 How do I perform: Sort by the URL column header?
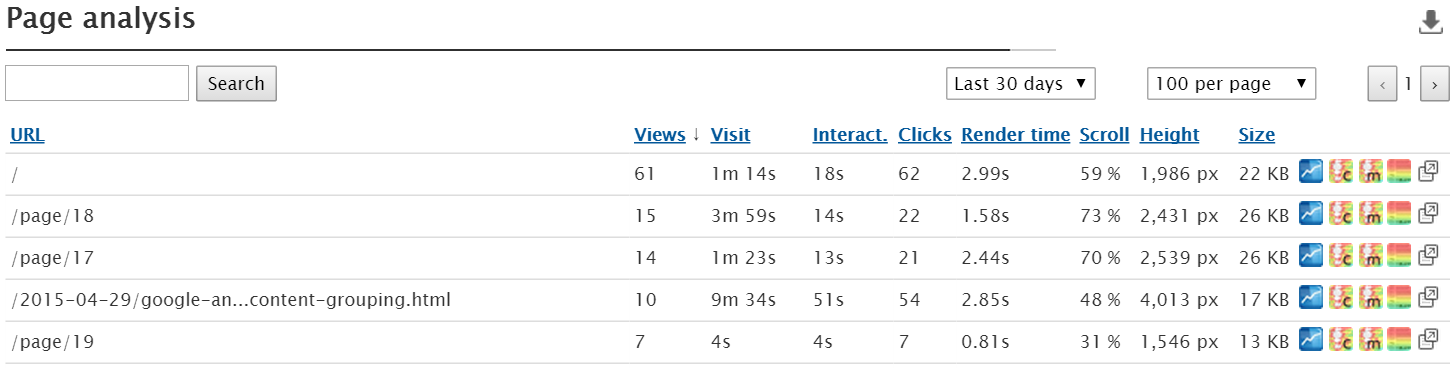27,135
